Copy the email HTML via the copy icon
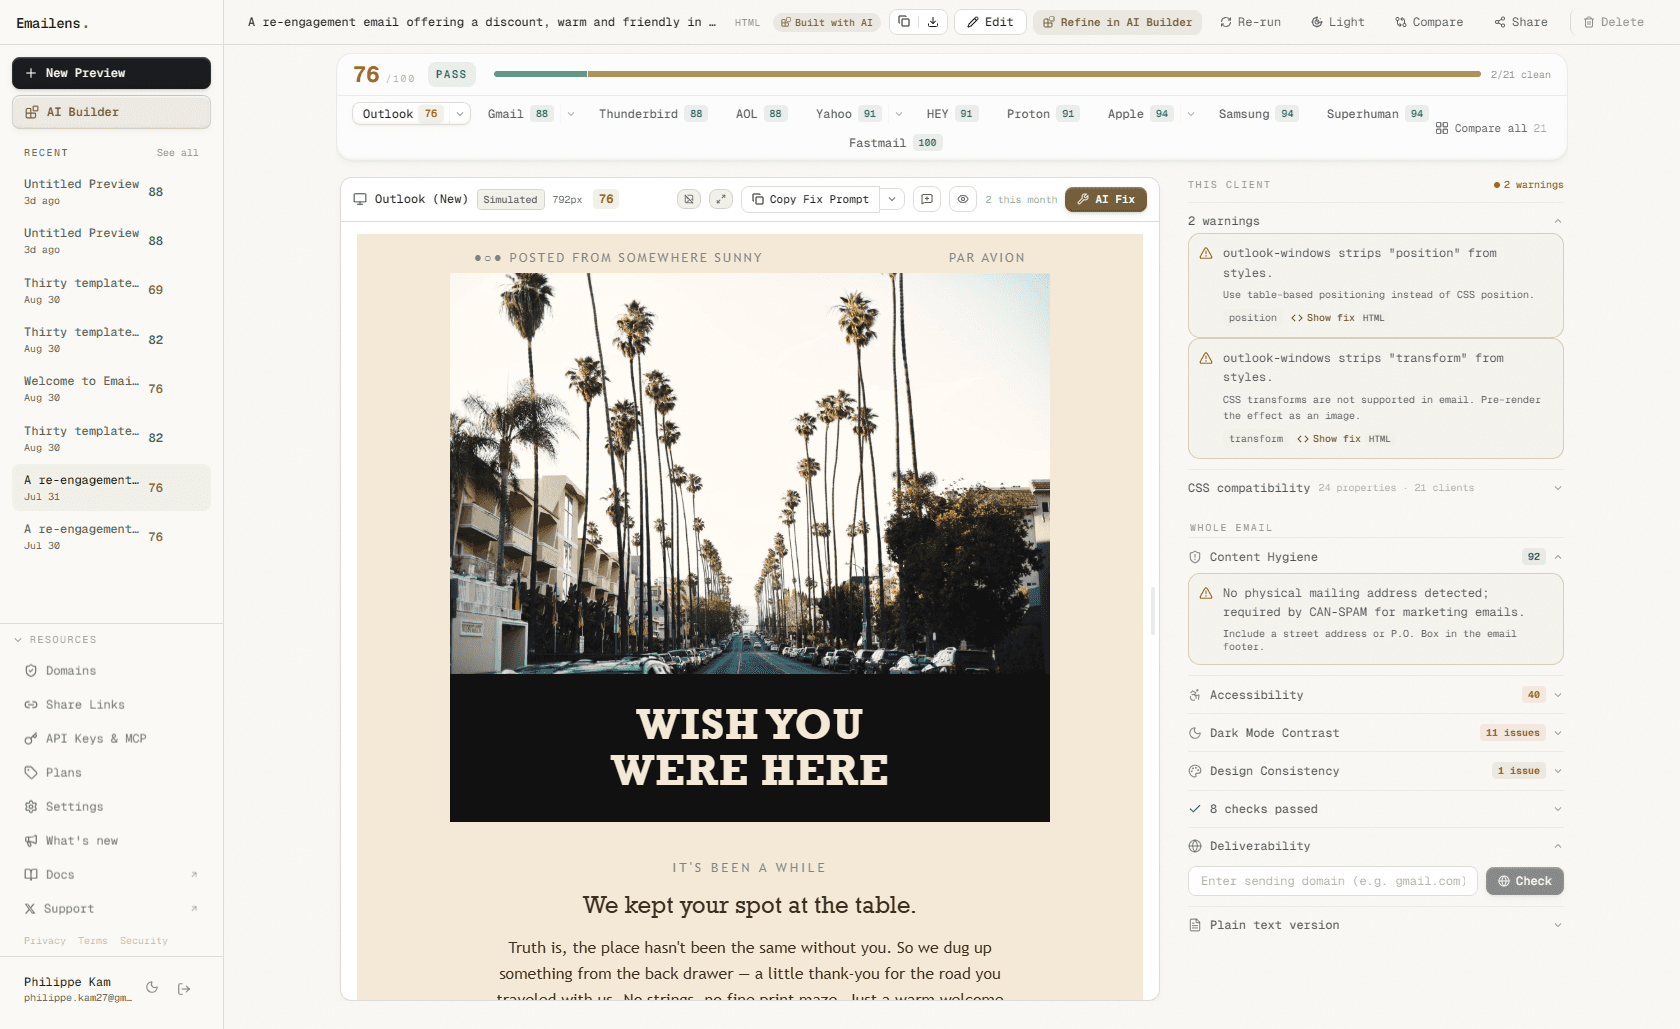This screenshot has height=1029, width=1680. click(904, 22)
